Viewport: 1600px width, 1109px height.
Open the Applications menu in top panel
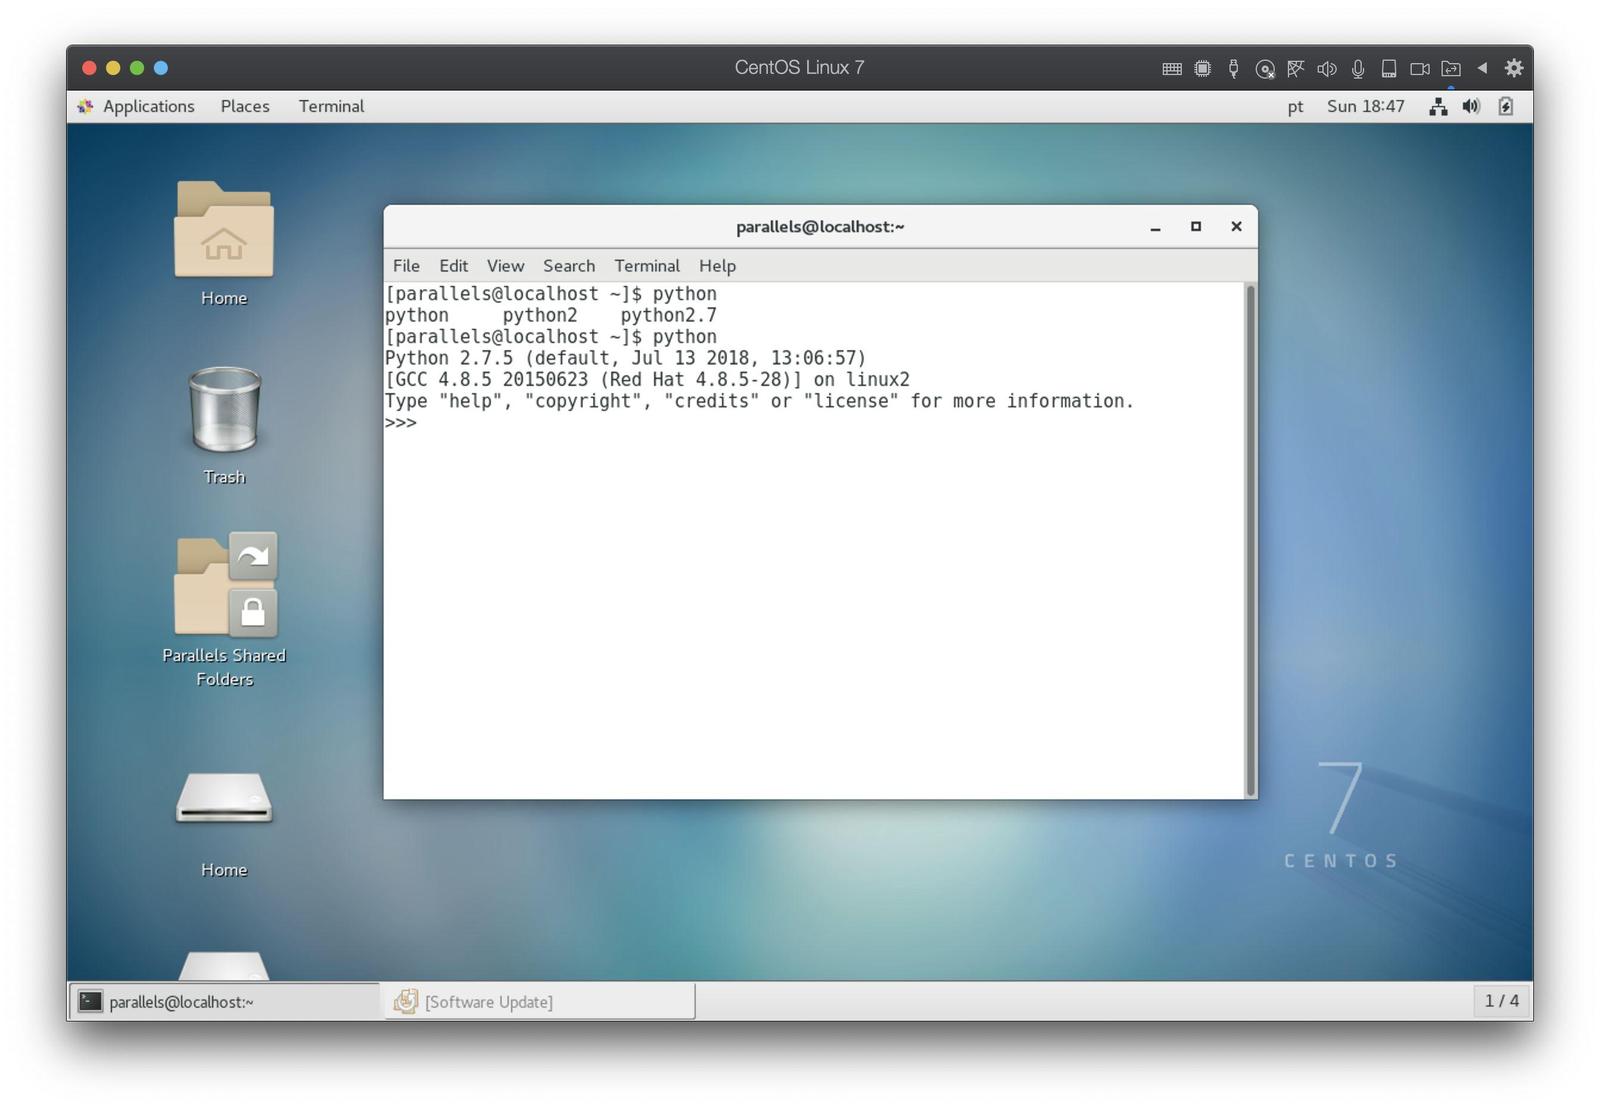pos(148,106)
